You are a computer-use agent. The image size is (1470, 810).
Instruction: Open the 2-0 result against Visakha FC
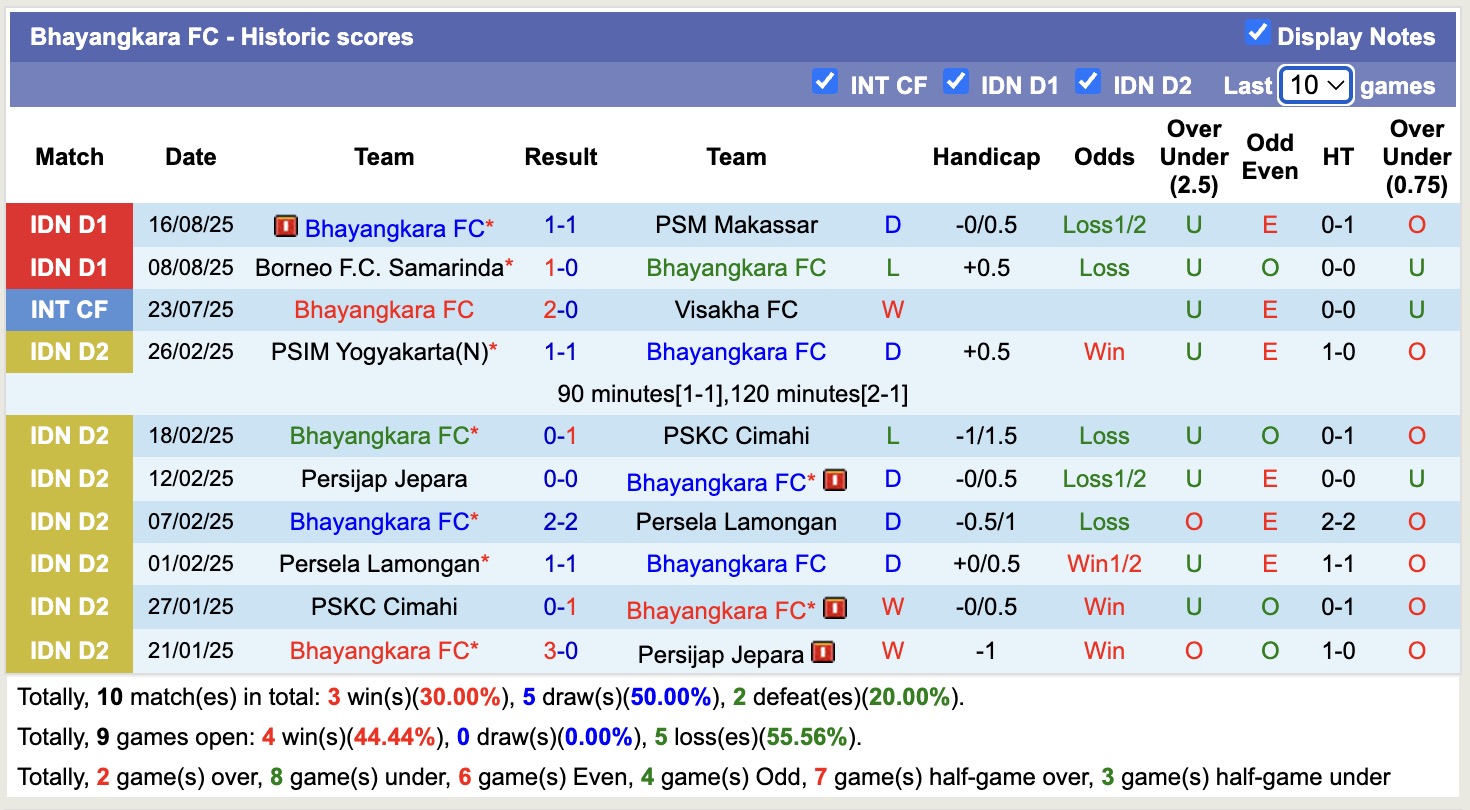[560, 310]
